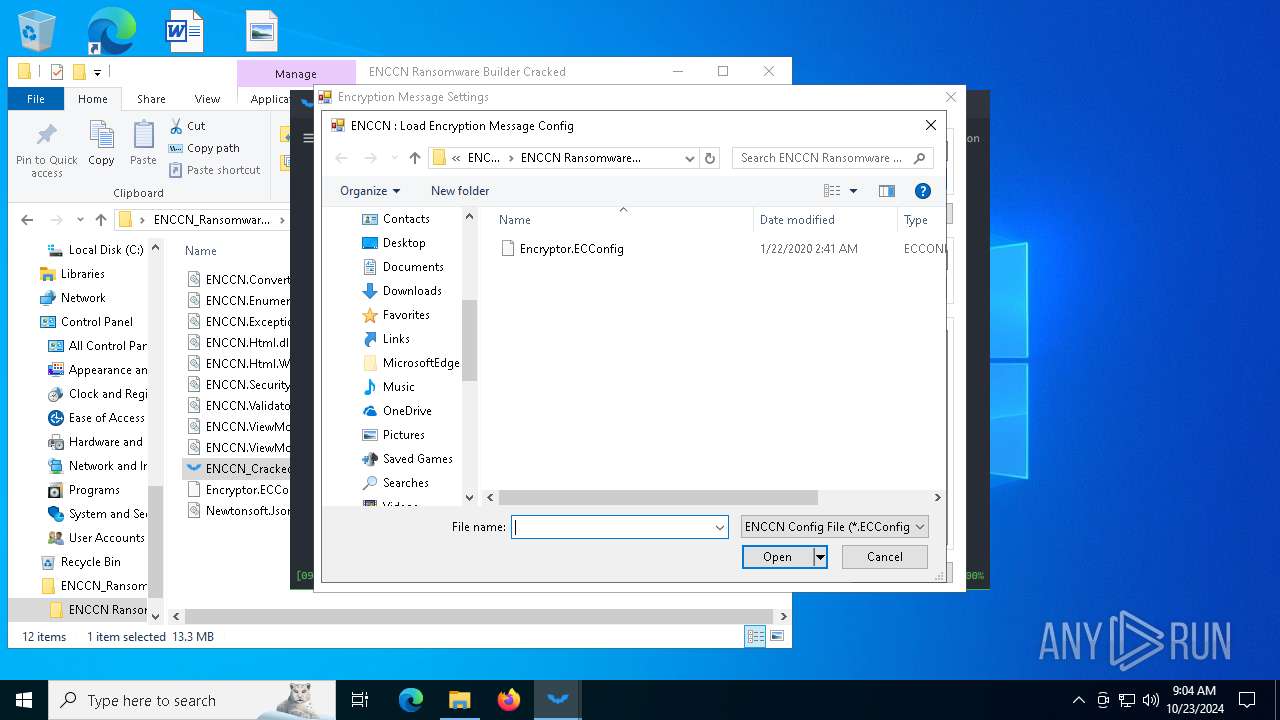Expand the Open button split arrow
The height and width of the screenshot is (720, 1280).
tap(820, 557)
